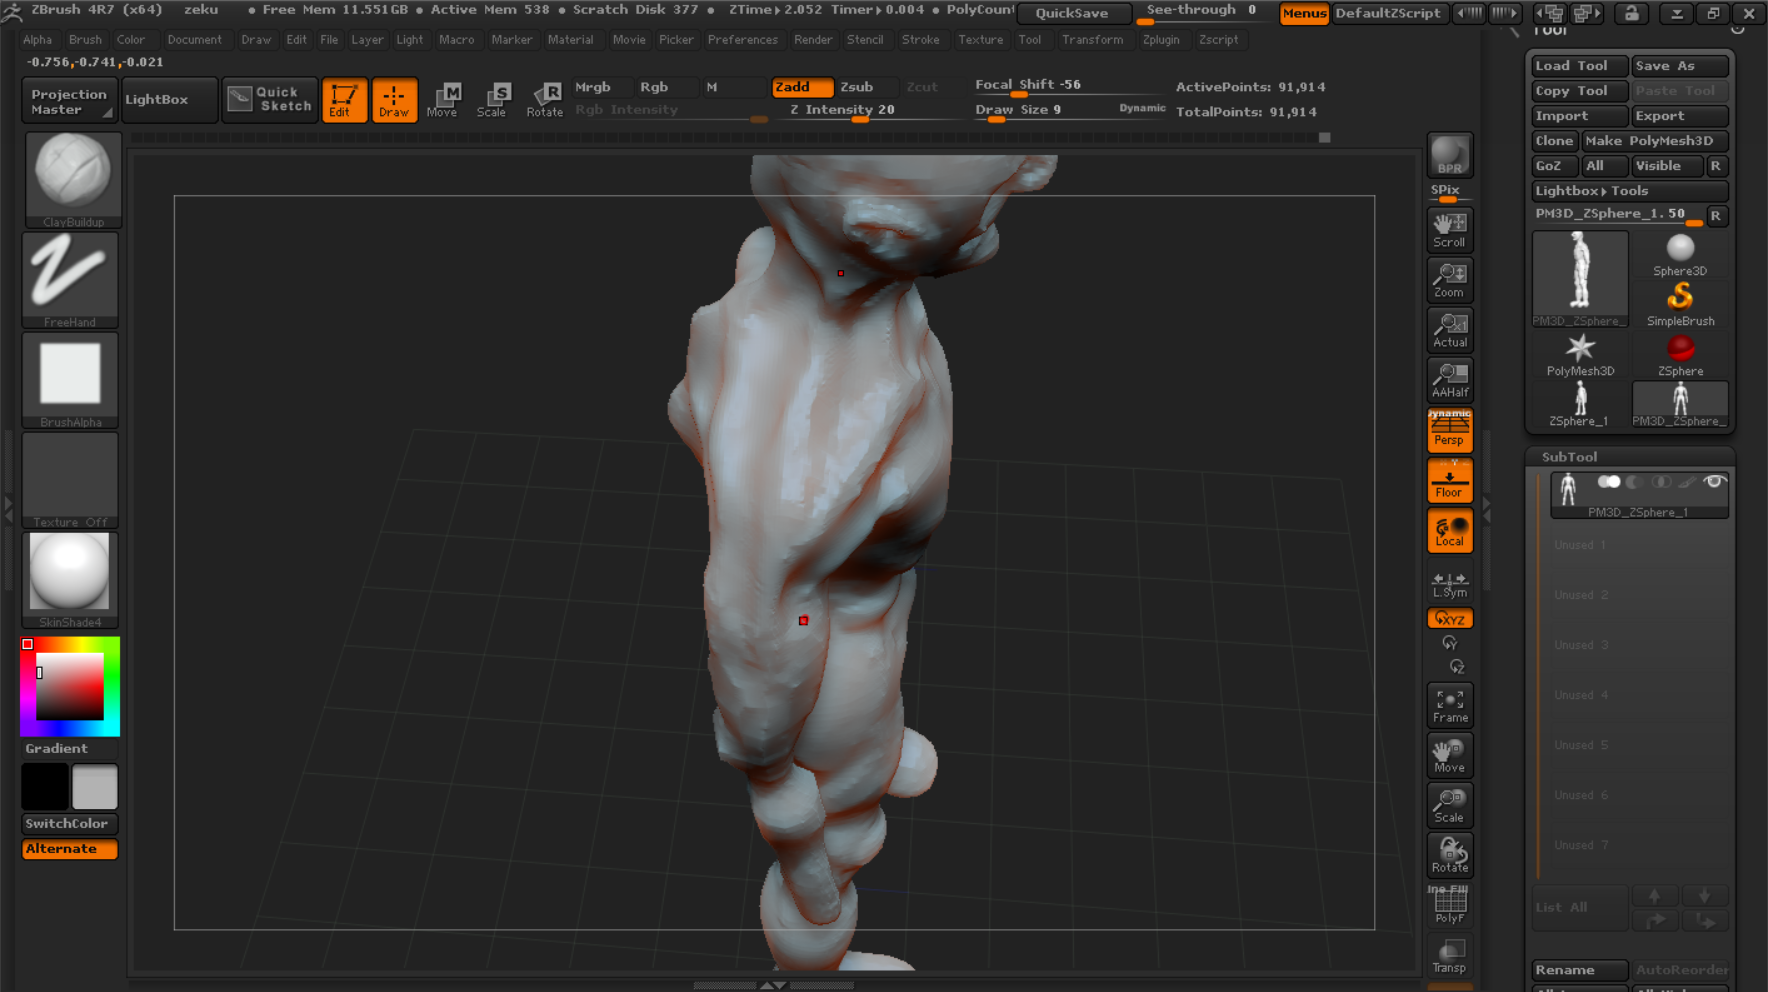The width and height of the screenshot is (1768, 992).
Task: Click the large current tool thumbnail
Action: coord(1580,279)
